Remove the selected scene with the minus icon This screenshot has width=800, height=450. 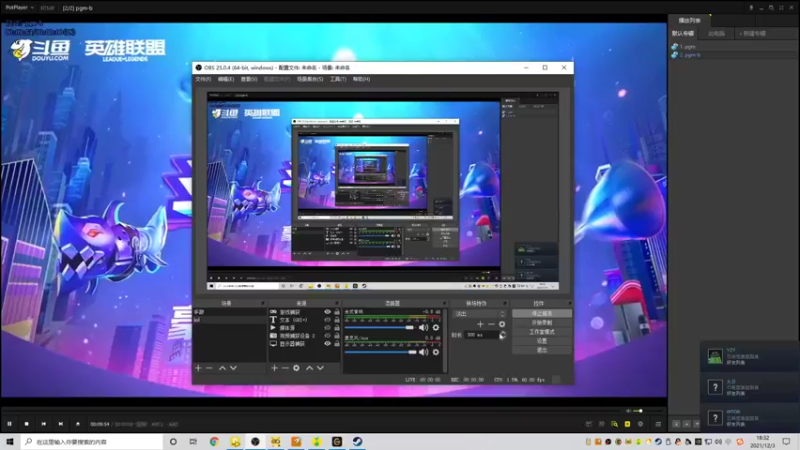209,368
